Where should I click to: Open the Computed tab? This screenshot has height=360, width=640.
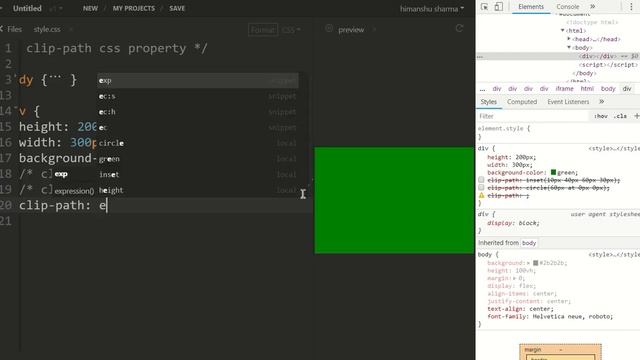[x=522, y=102]
